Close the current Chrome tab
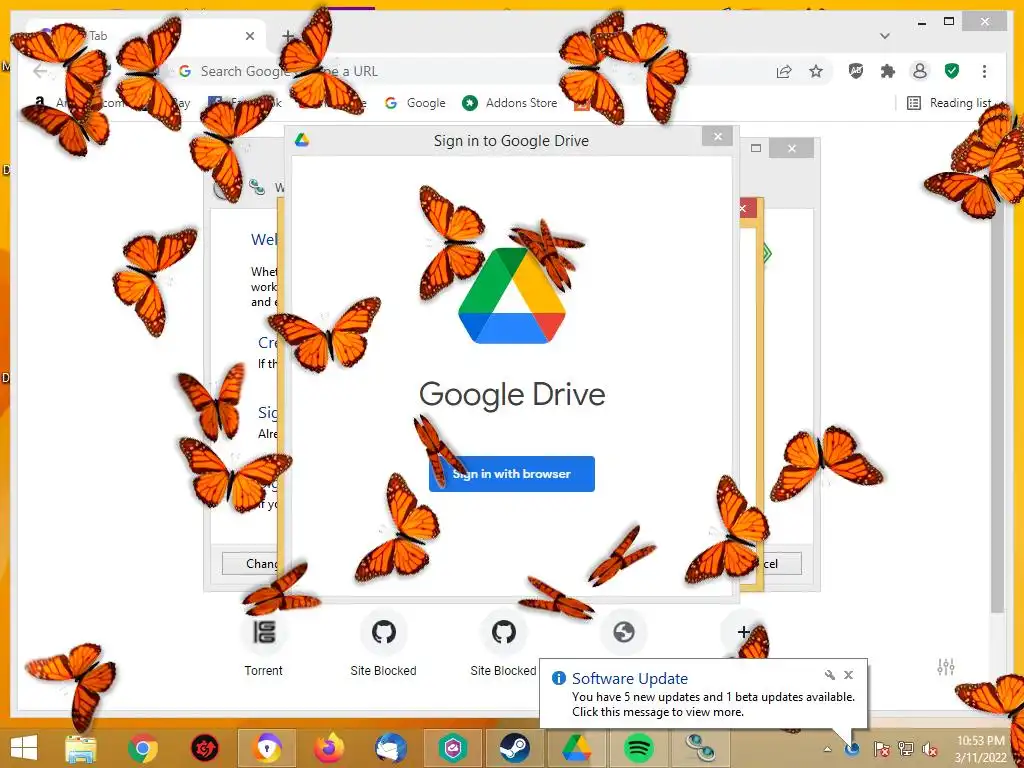The width and height of the screenshot is (1024, 768). click(x=250, y=36)
